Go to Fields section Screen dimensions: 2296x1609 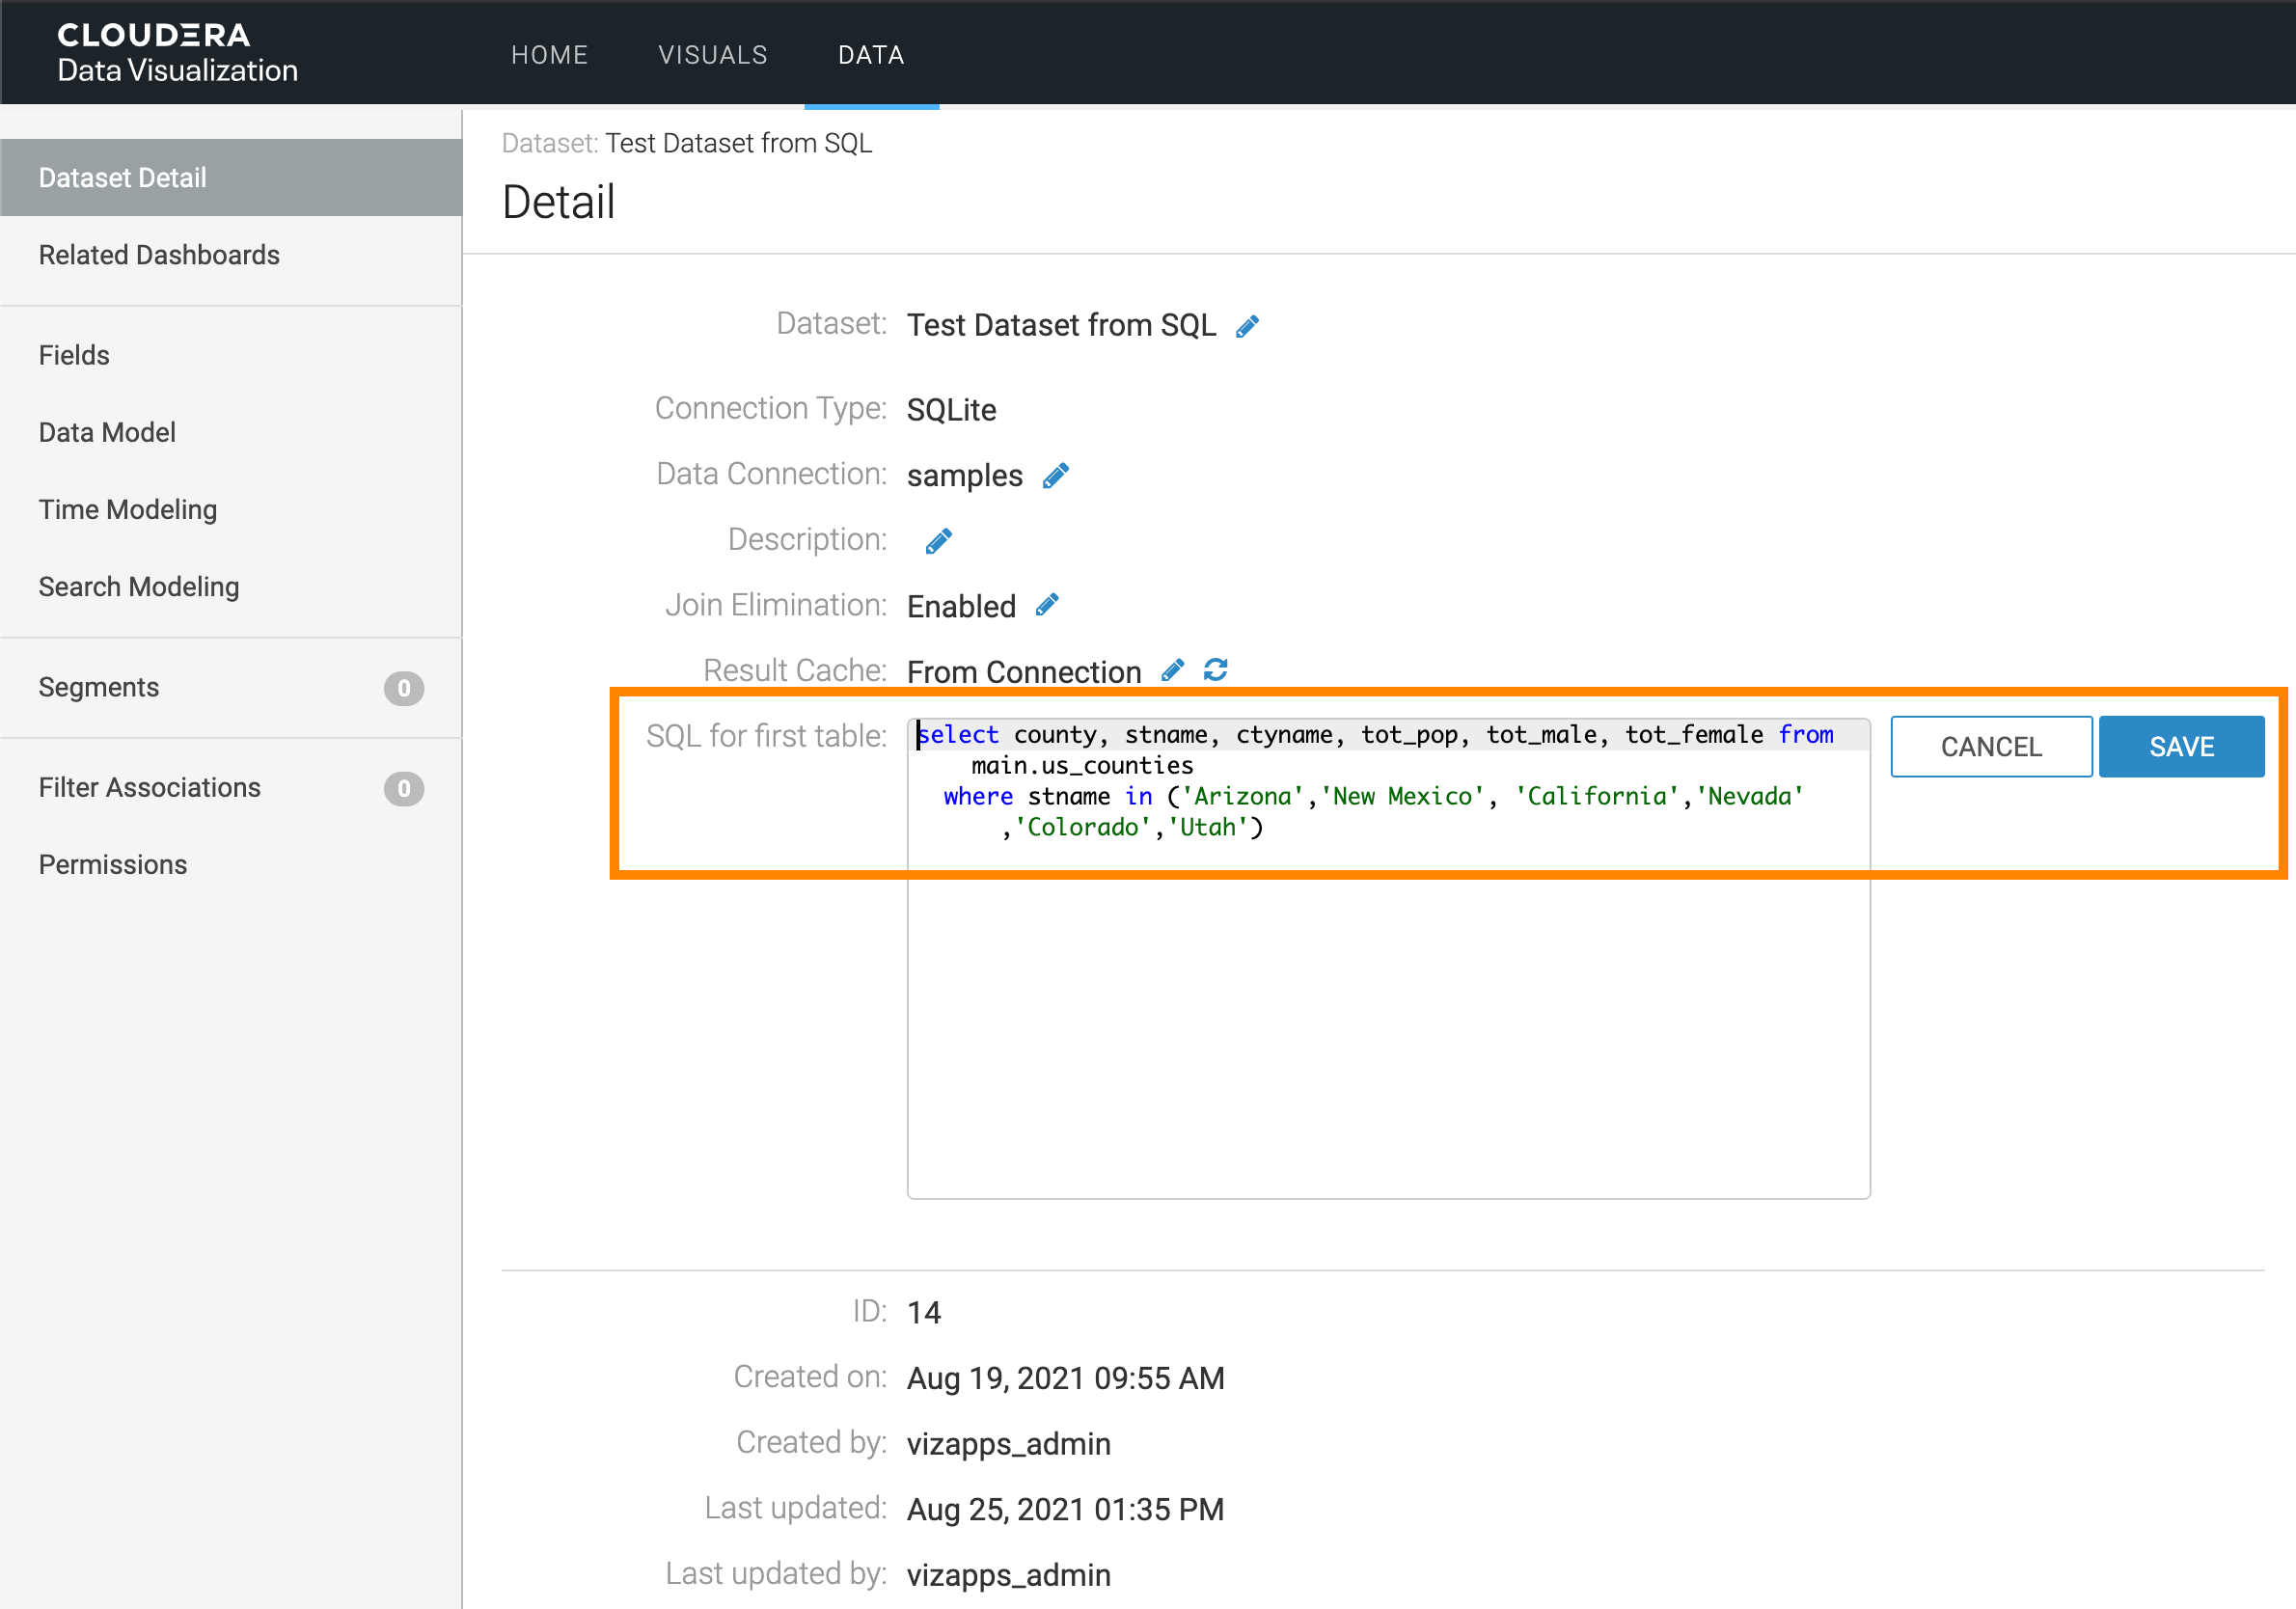[74, 355]
